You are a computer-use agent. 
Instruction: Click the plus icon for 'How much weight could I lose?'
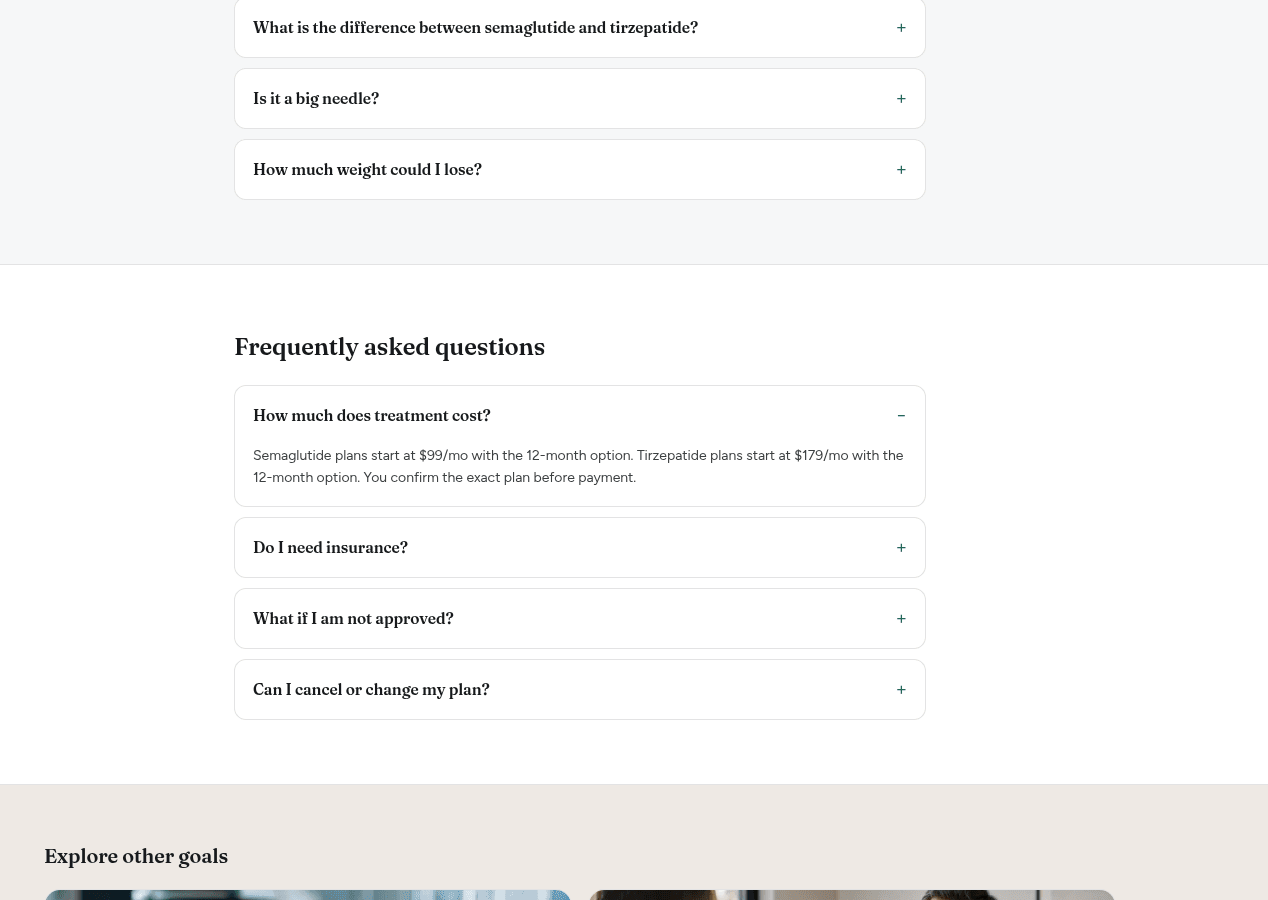(901, 170)
